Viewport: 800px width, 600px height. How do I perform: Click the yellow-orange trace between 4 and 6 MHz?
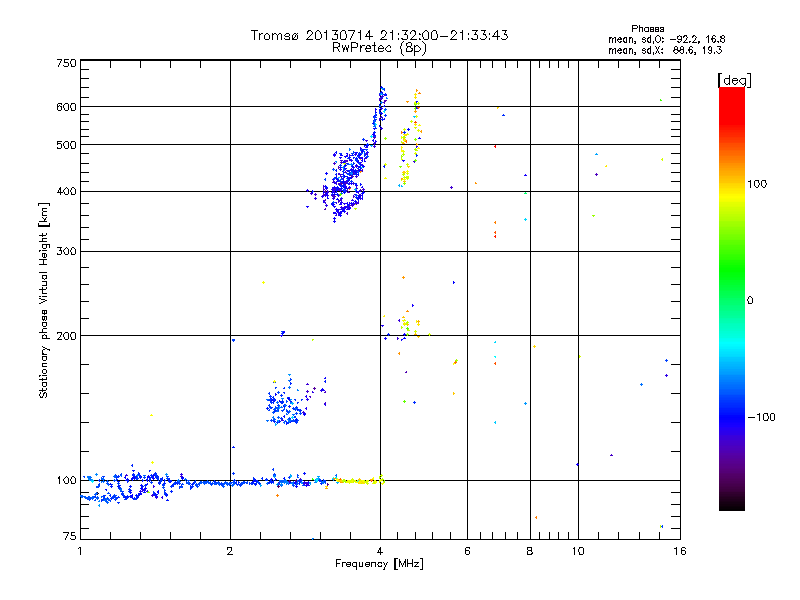[411, 138]
